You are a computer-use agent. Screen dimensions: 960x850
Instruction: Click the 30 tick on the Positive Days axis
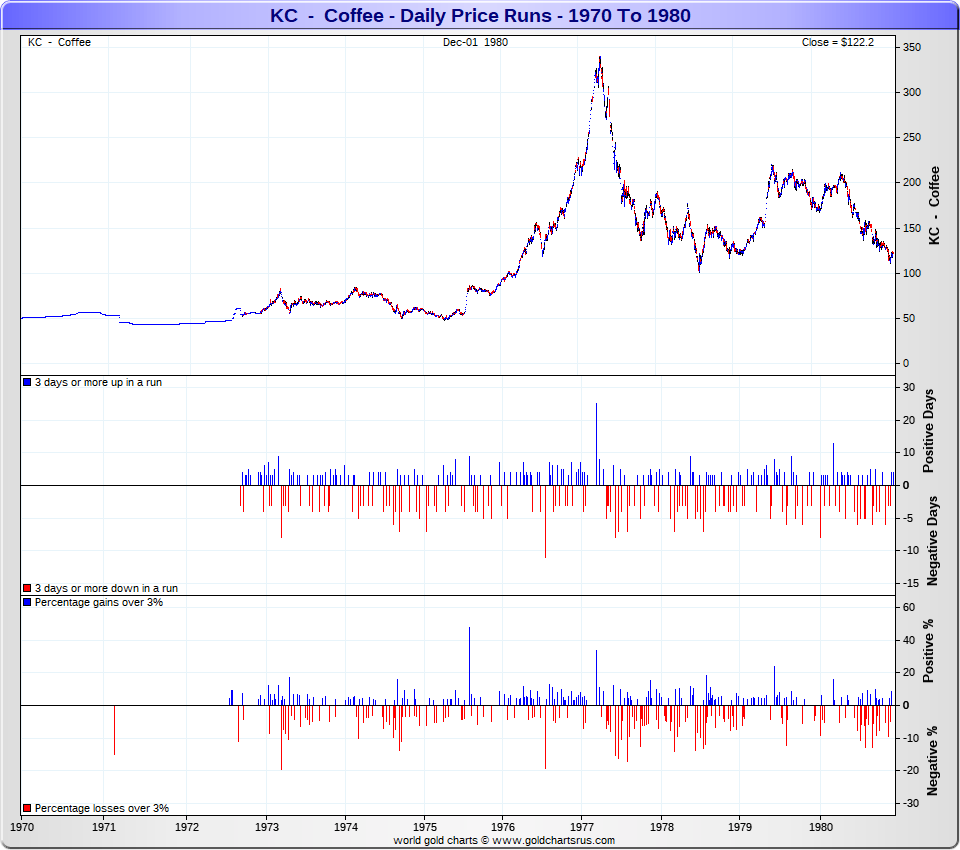[x=909, y=387]
